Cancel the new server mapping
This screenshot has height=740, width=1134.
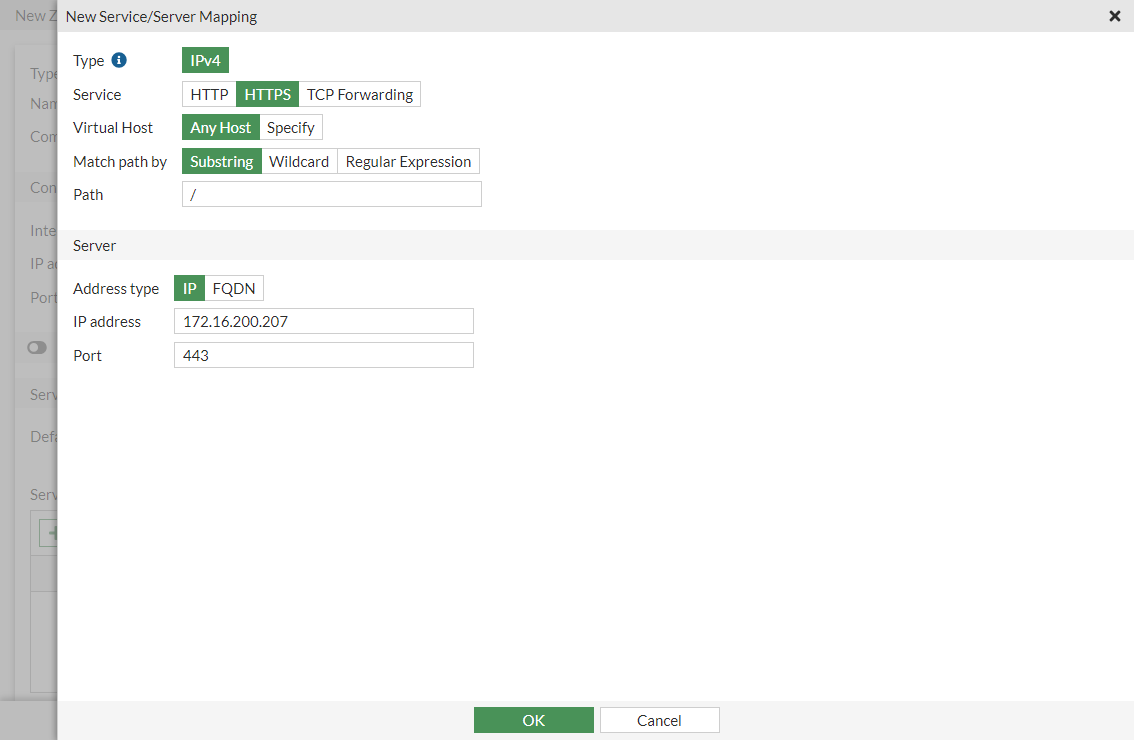click(659, 720)
